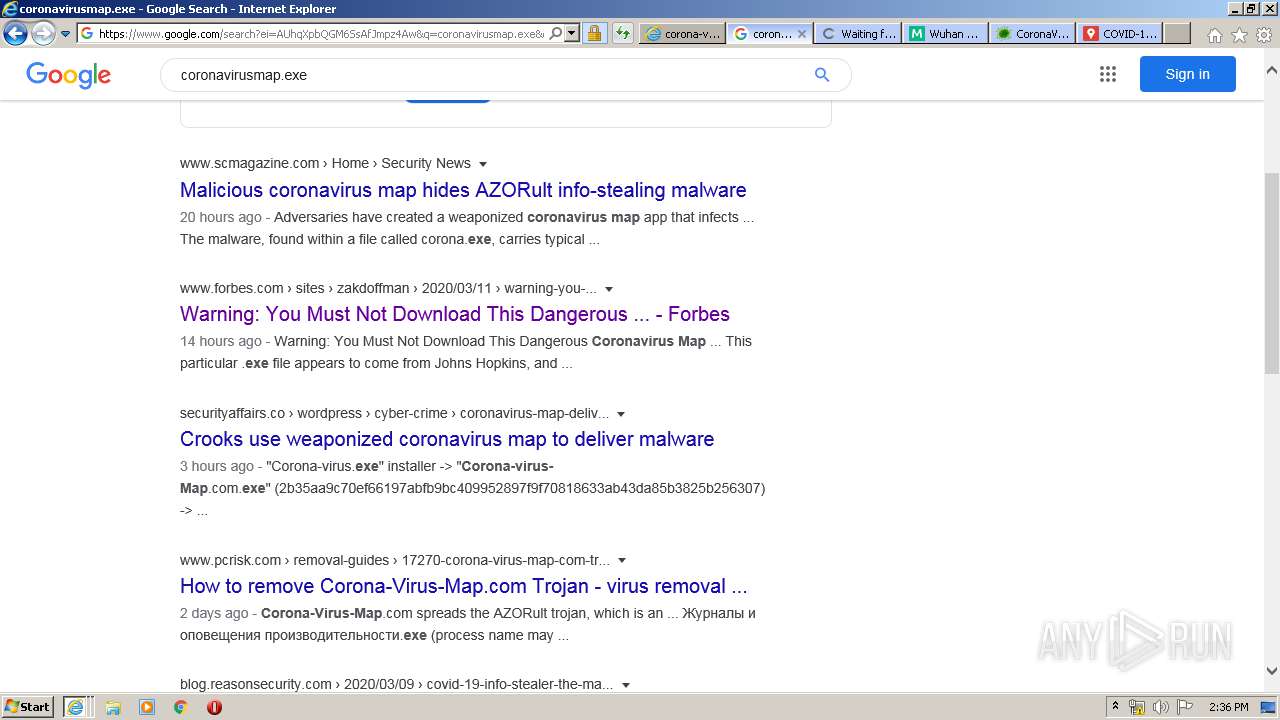Click the 20 hours ago snippet text
Viewport: 1280px width, 720px height.
point(221,217)
